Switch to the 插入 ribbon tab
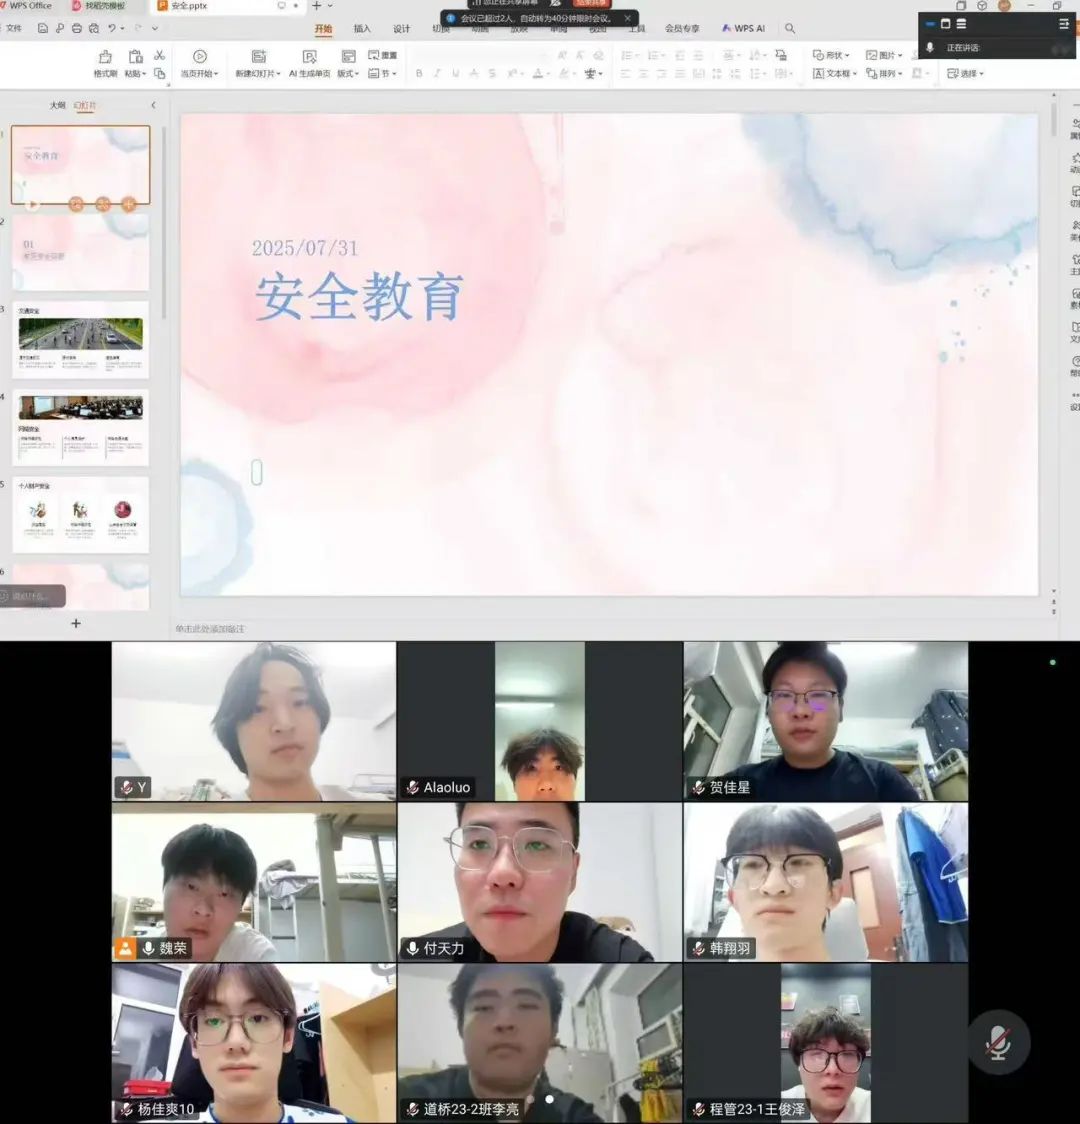This screenshot has height=1124, width=1080. click(x=362, y=29)
